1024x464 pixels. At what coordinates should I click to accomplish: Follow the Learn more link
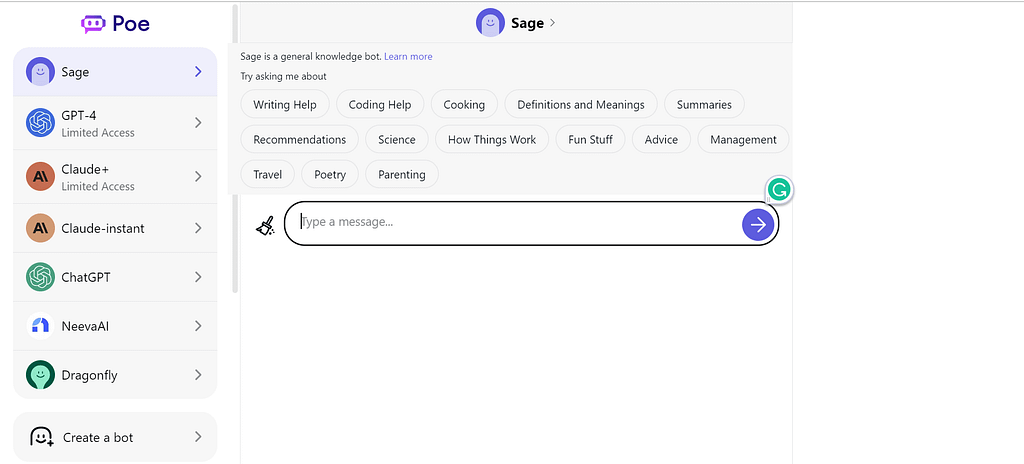[408, 56]
